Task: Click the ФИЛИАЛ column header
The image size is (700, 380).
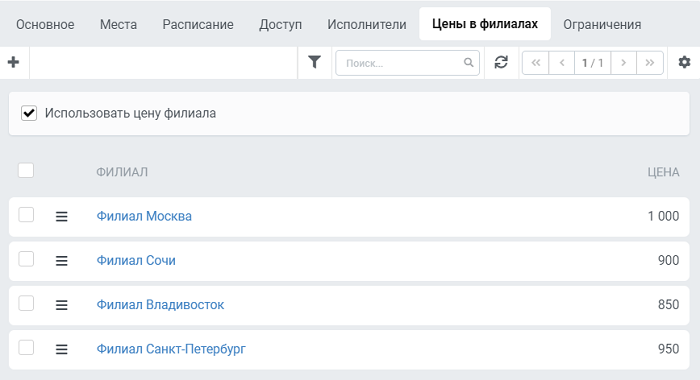Action: [x=122, y=172]
